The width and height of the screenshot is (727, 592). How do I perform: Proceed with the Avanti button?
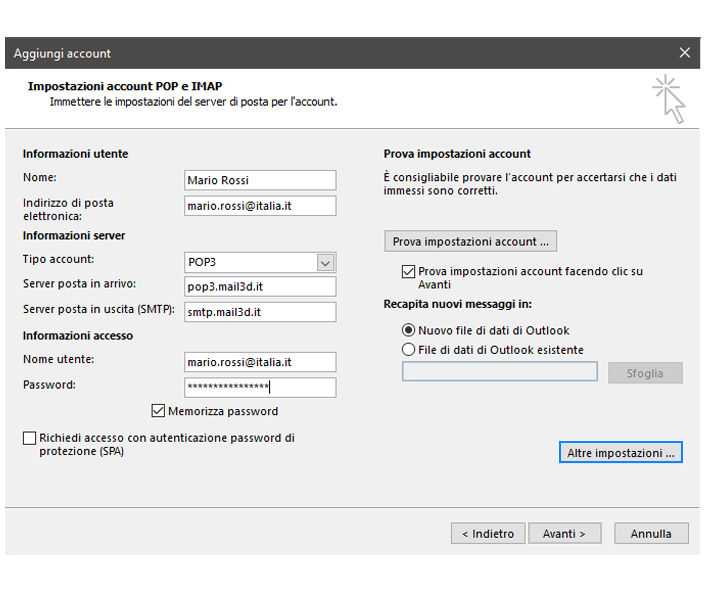pos(565,534)
